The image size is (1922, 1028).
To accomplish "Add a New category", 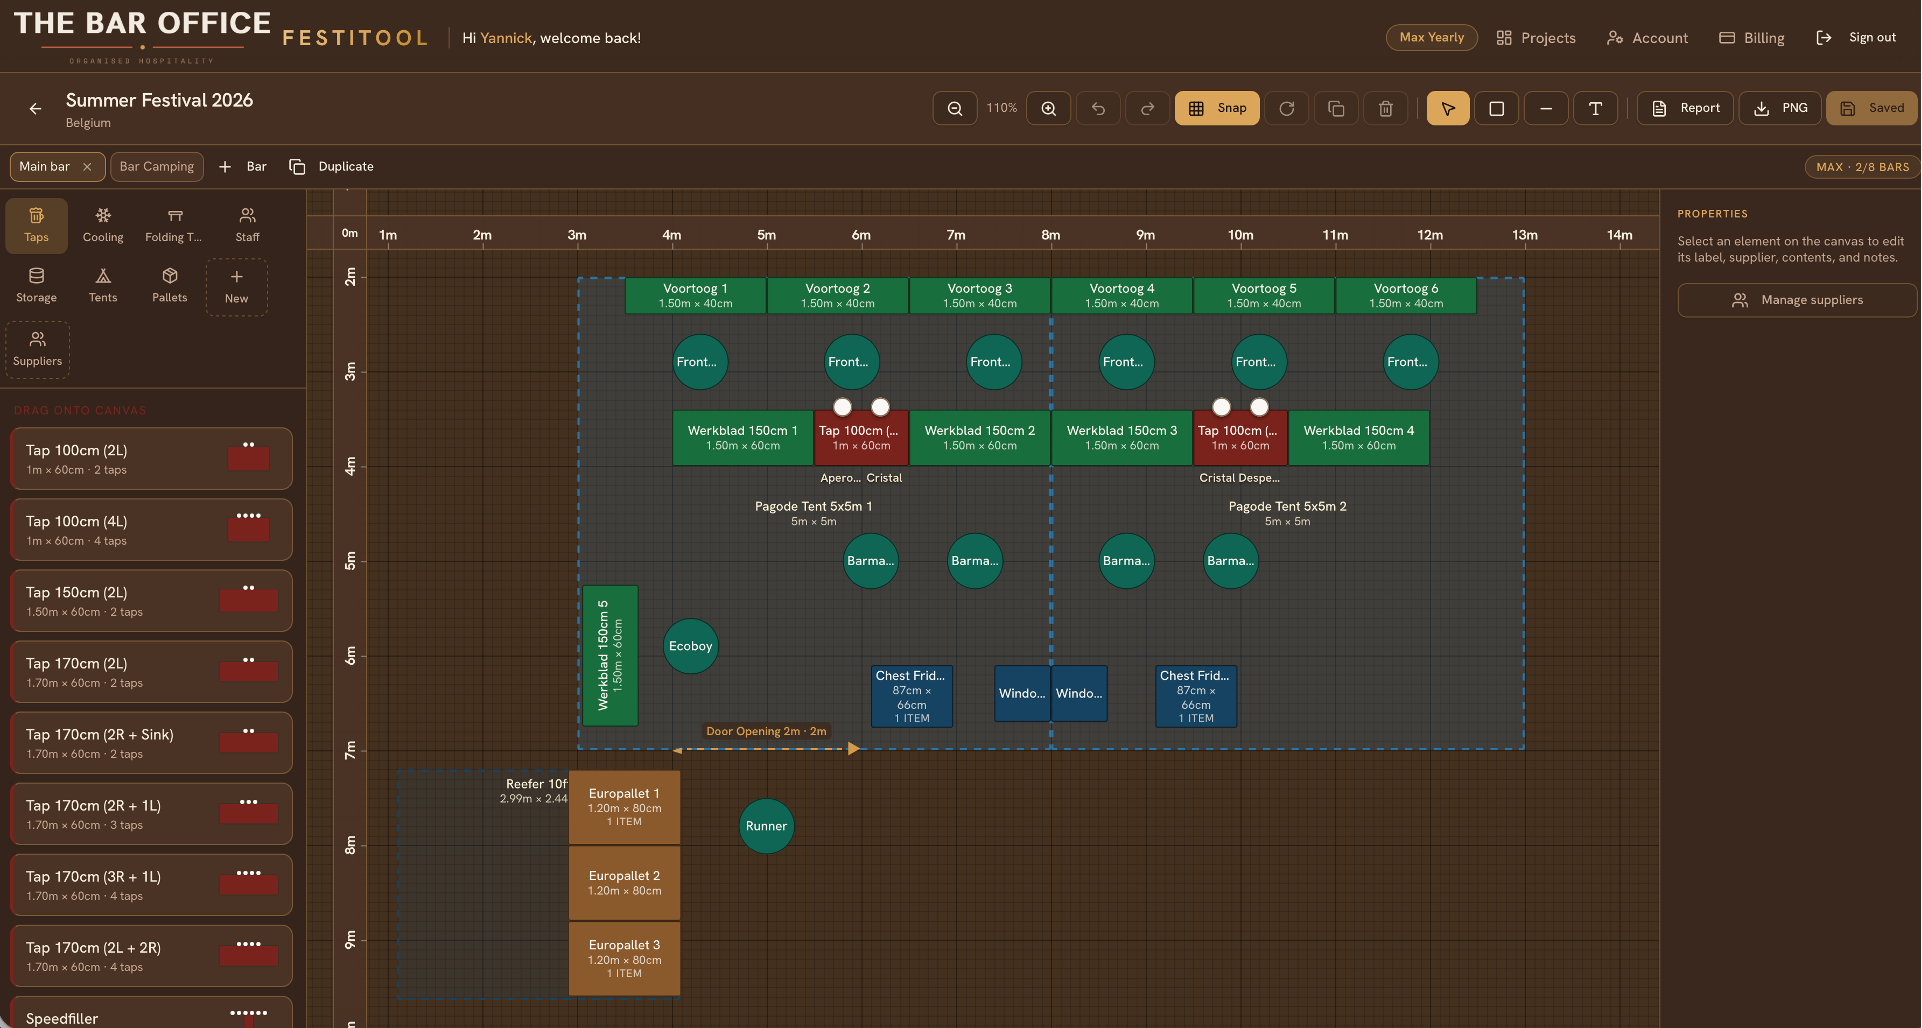I will pyautogui.click(x=237, y=287).
